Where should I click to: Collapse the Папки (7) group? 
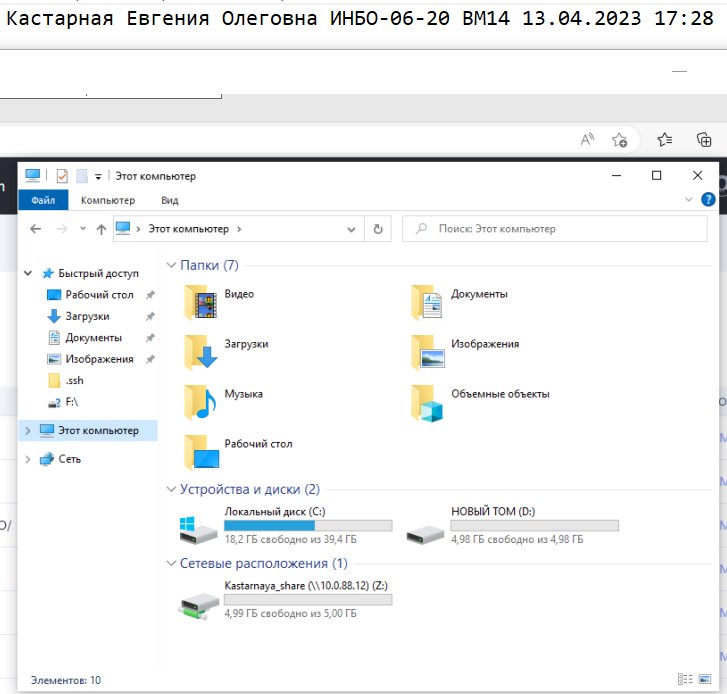(172, 265)
